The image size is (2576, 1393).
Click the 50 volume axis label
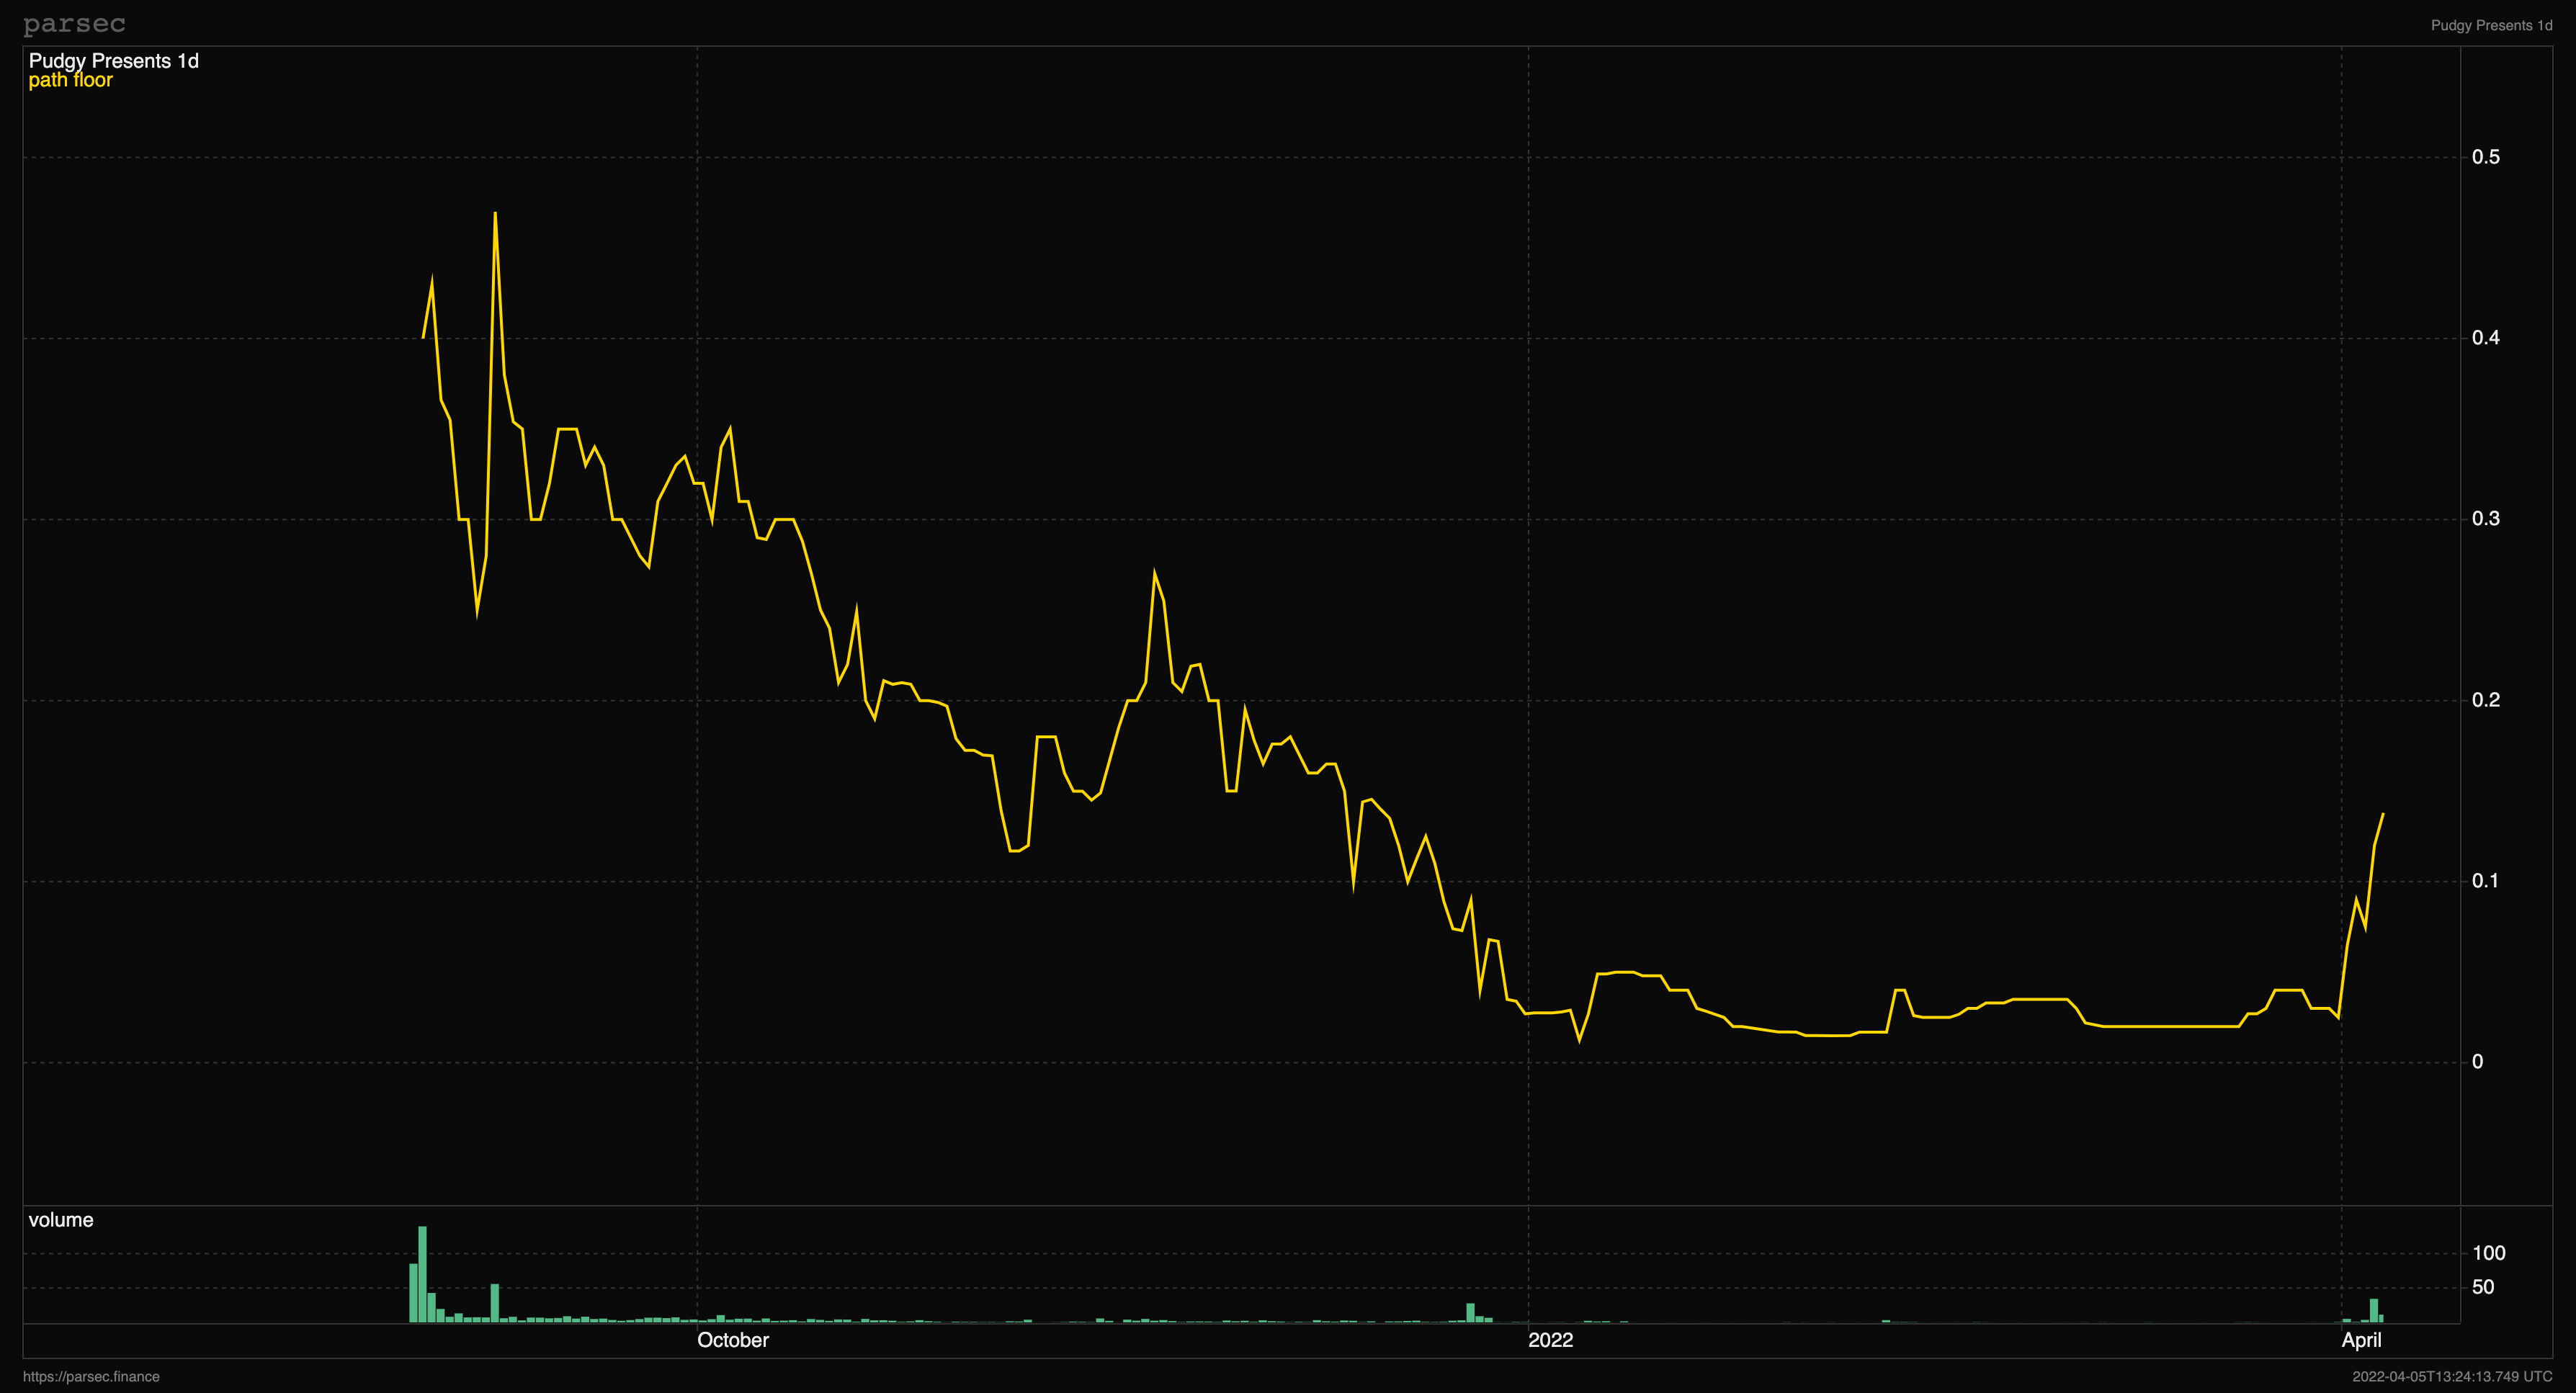[2482, 1287]
